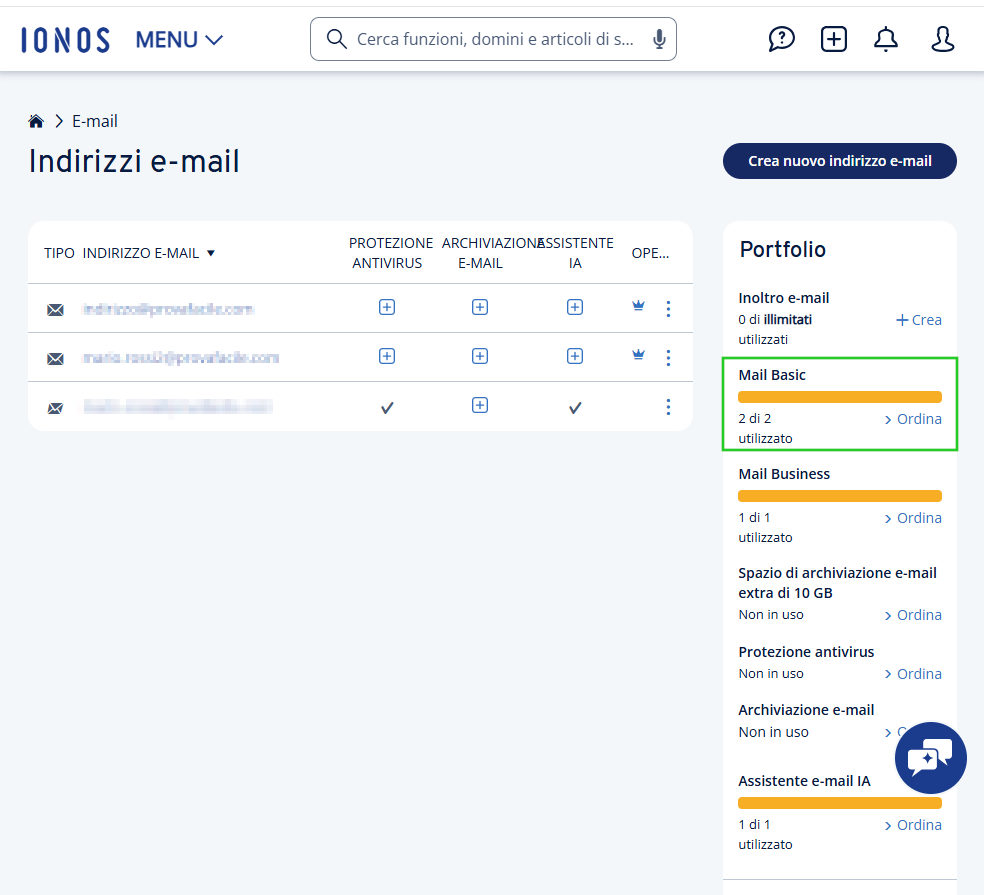The height and width of the screenshot is (895, 984).
Task: Open the three-dot options menu on the first row
Action: pyautogui.click(x=668, y=309)
